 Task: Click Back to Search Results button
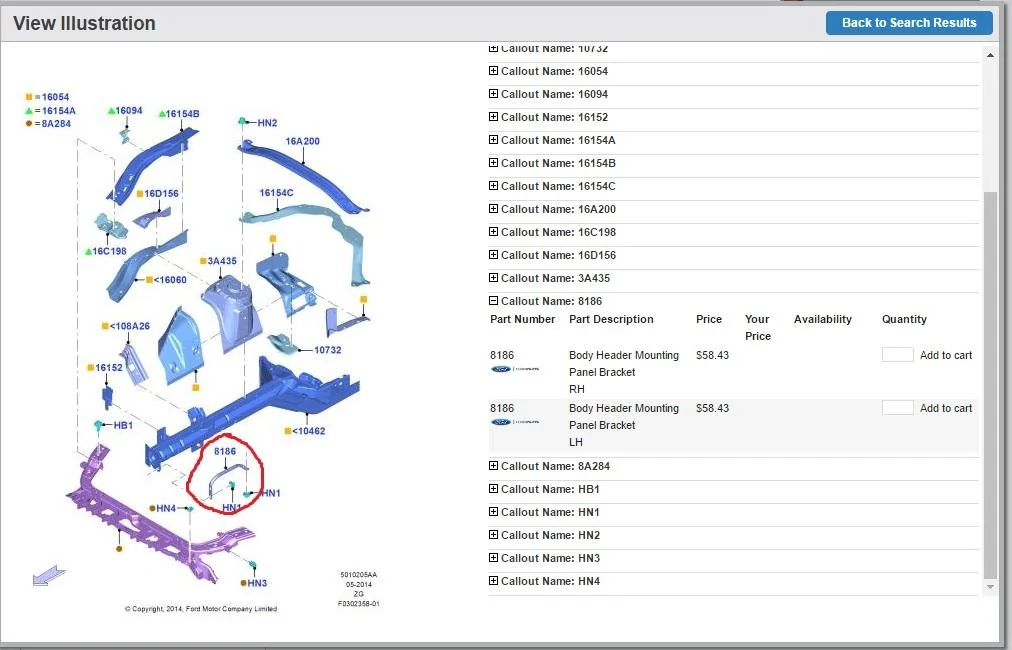[909, 23]
